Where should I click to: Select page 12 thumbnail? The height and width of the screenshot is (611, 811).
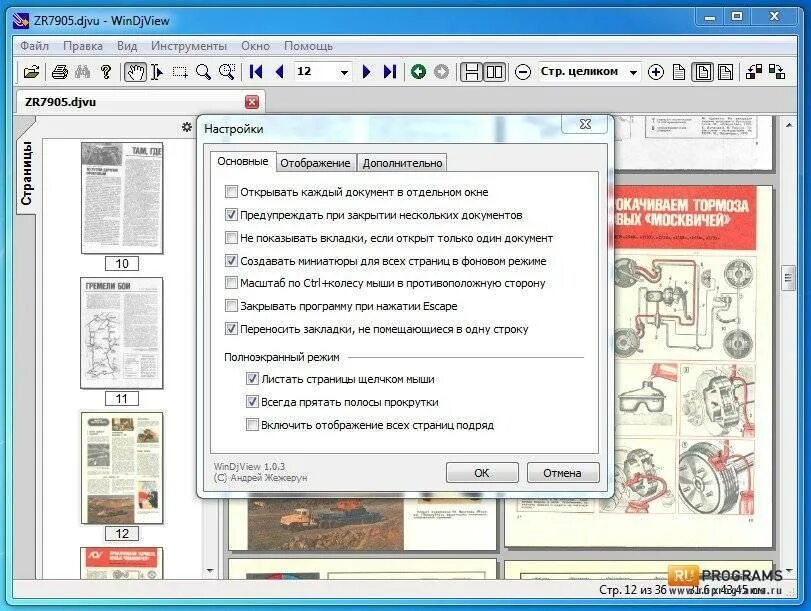click(122, 468)
